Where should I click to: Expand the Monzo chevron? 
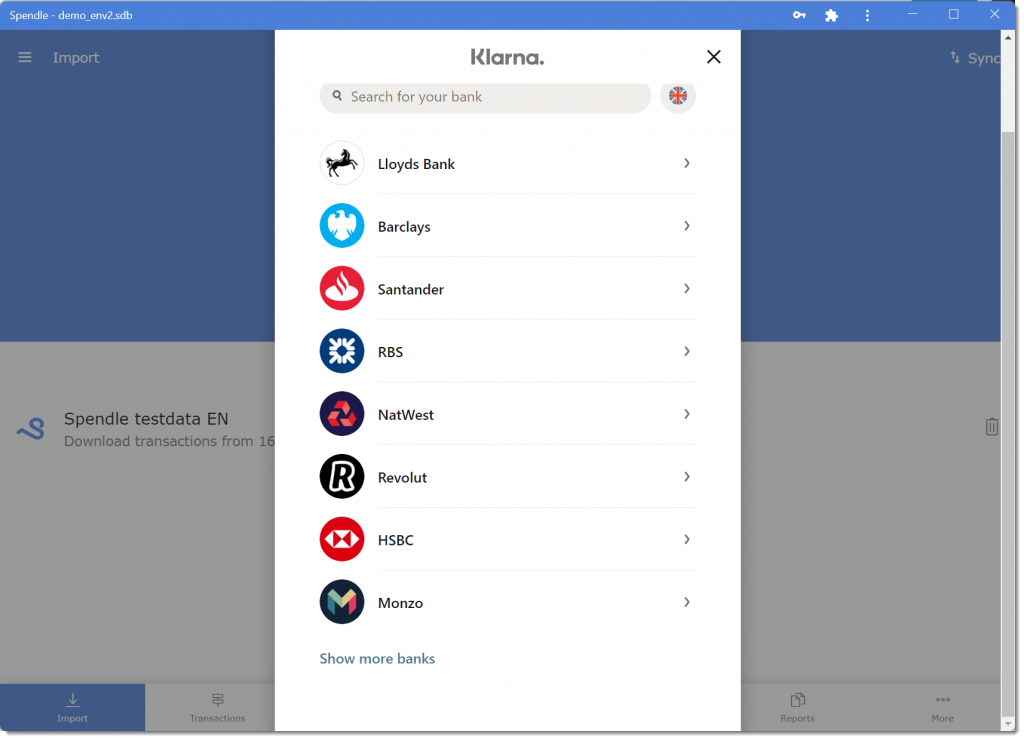coord(686,602)
